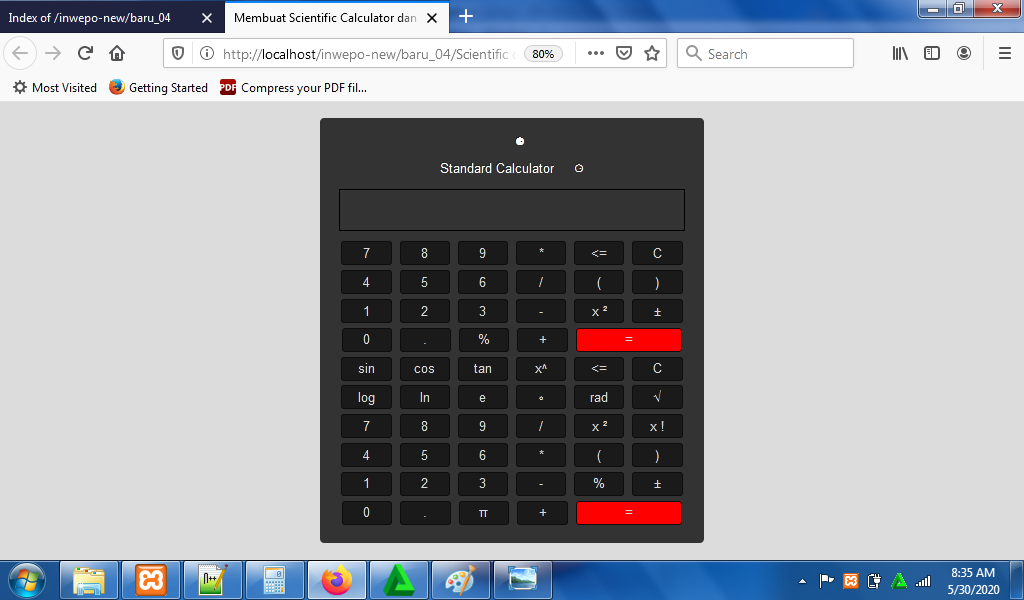Image resolution: width=1024 pixels, height=600 pixels.
Task: Open the Paint taskbar icon
Action: click(x=461, y=580)
